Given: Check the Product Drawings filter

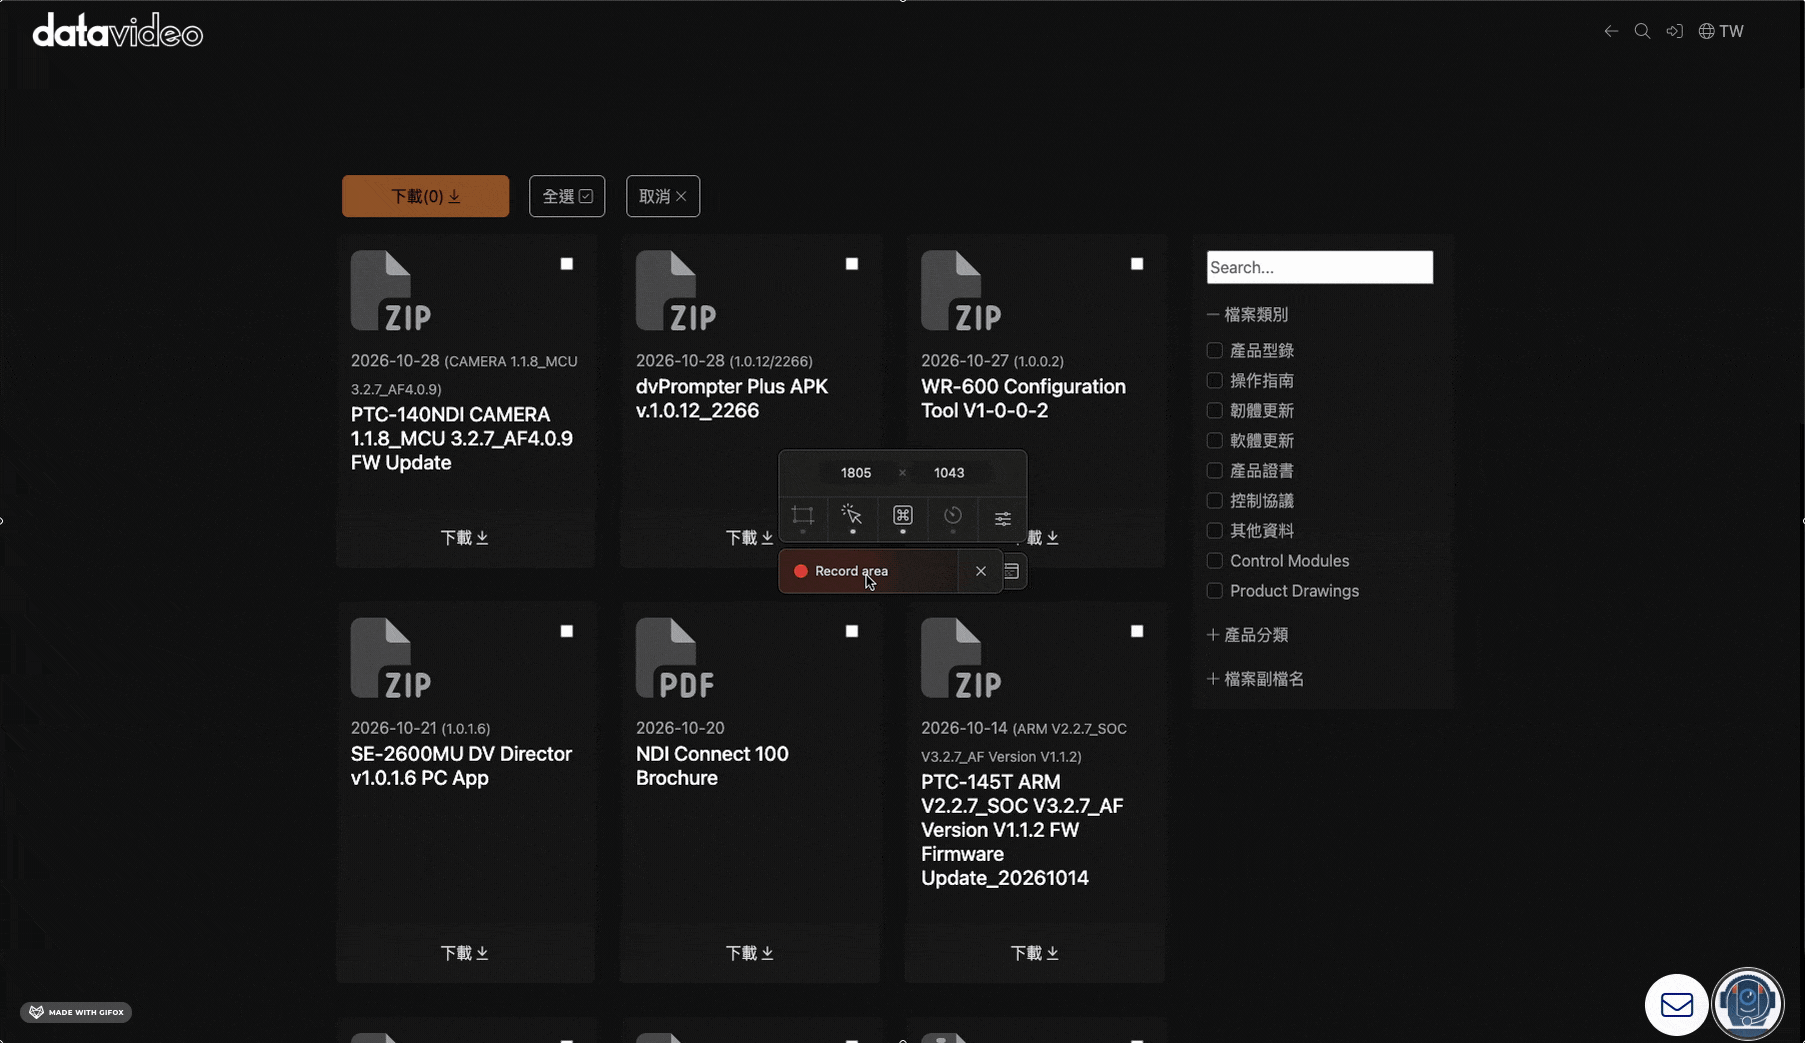Looking at the screenshot, I should (x=1215, y=591).
